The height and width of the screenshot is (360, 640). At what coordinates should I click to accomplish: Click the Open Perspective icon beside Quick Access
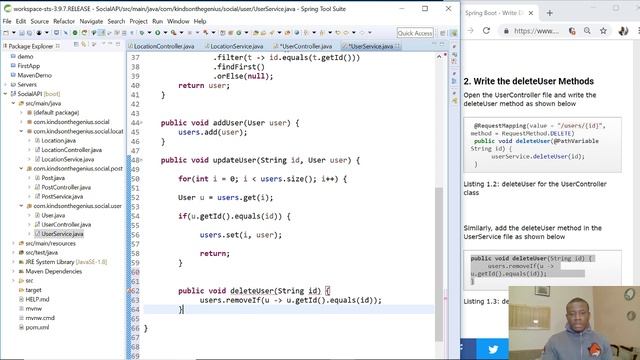(443, 33)
